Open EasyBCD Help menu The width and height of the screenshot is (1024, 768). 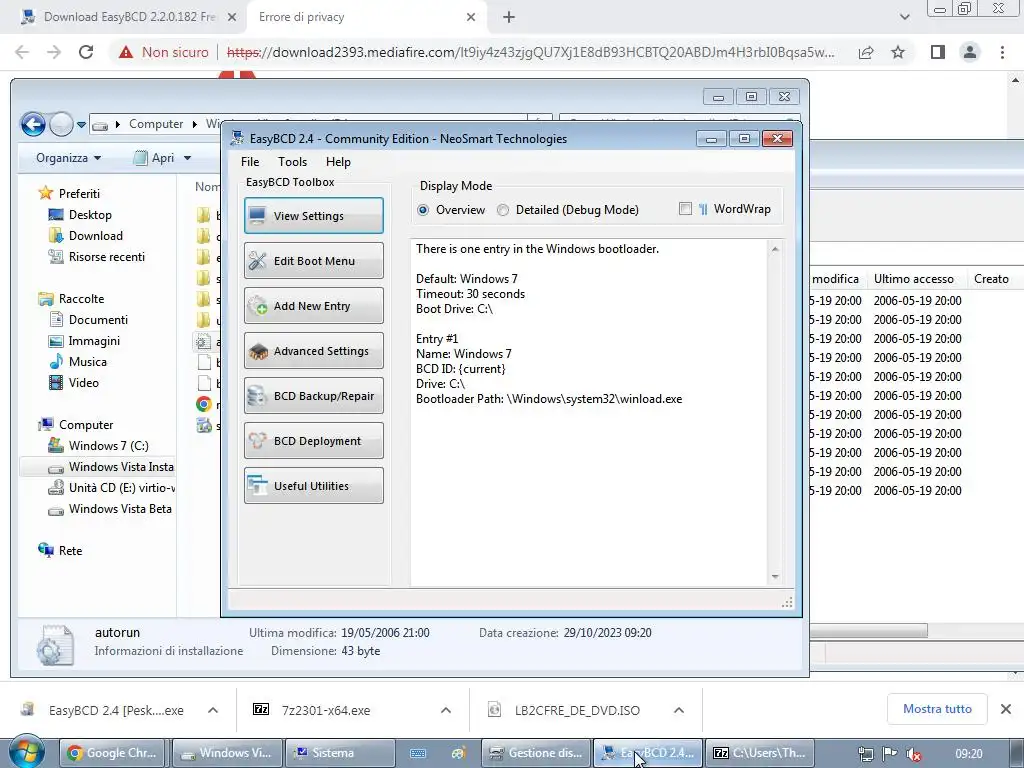point(338,161)
